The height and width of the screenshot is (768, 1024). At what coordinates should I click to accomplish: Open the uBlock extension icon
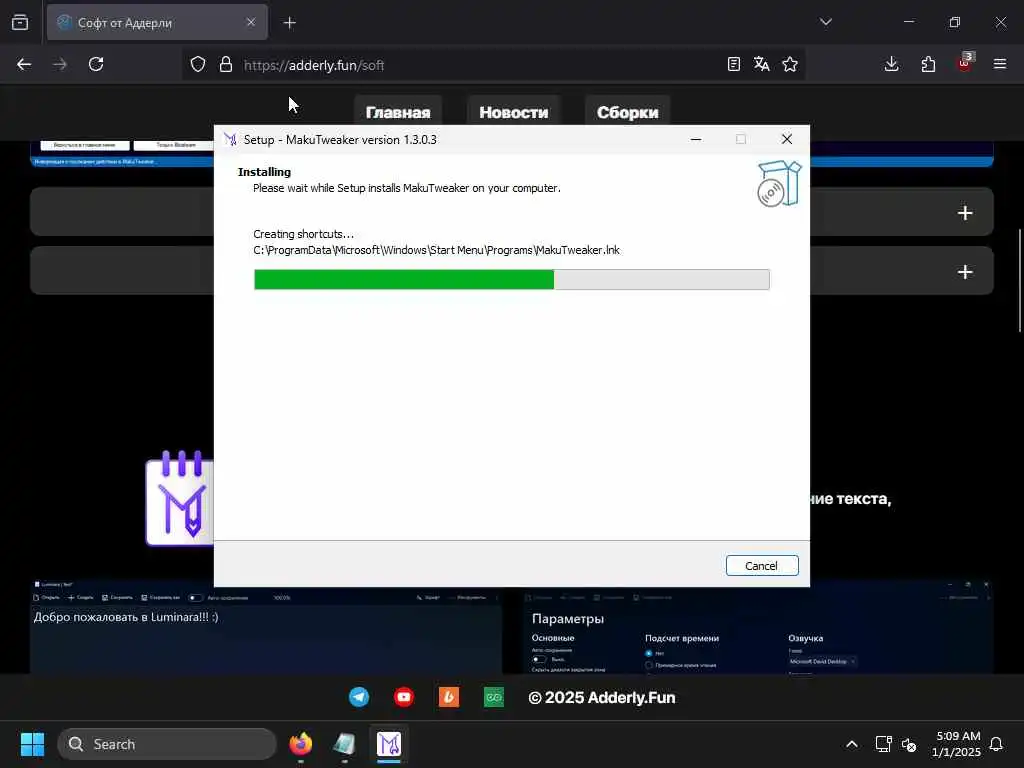pos(965,63)
